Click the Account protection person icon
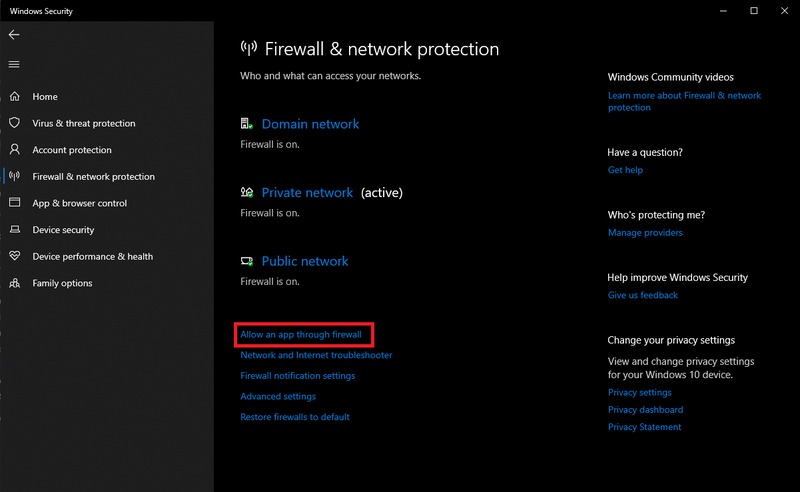Image resolution: width=800 pixels, height=492 pixels. pyautogui.click(x=14, y=150)
